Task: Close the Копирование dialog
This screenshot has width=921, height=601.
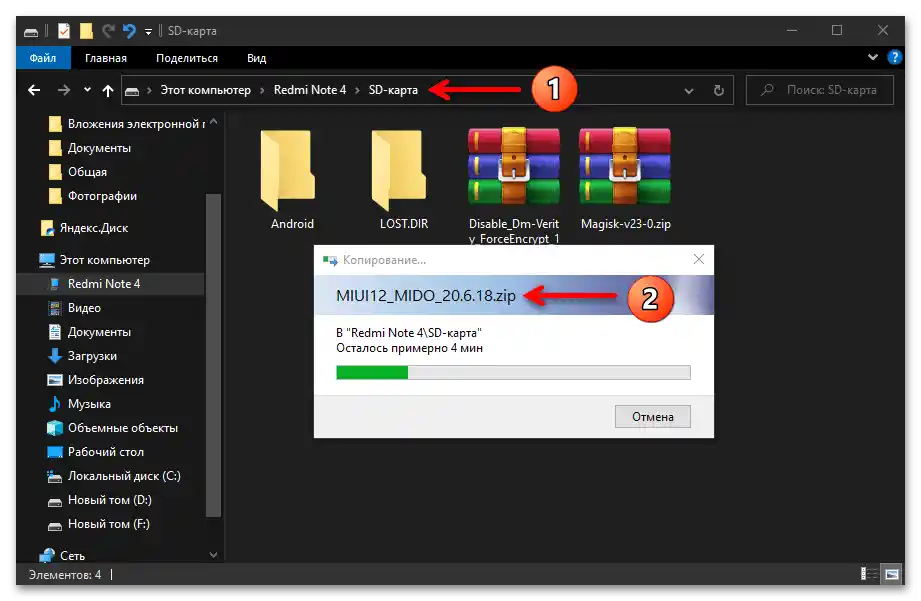Action: coord(698,259)
